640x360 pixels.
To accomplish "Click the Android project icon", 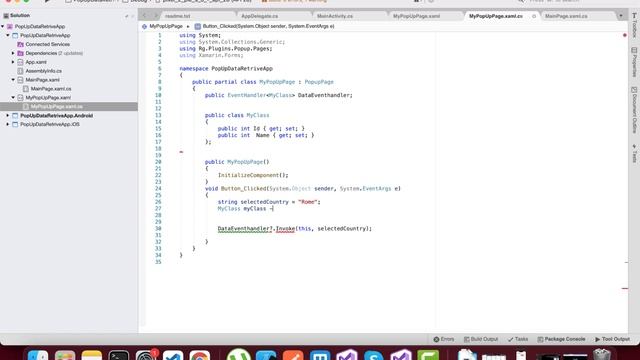I will (15, 116).
